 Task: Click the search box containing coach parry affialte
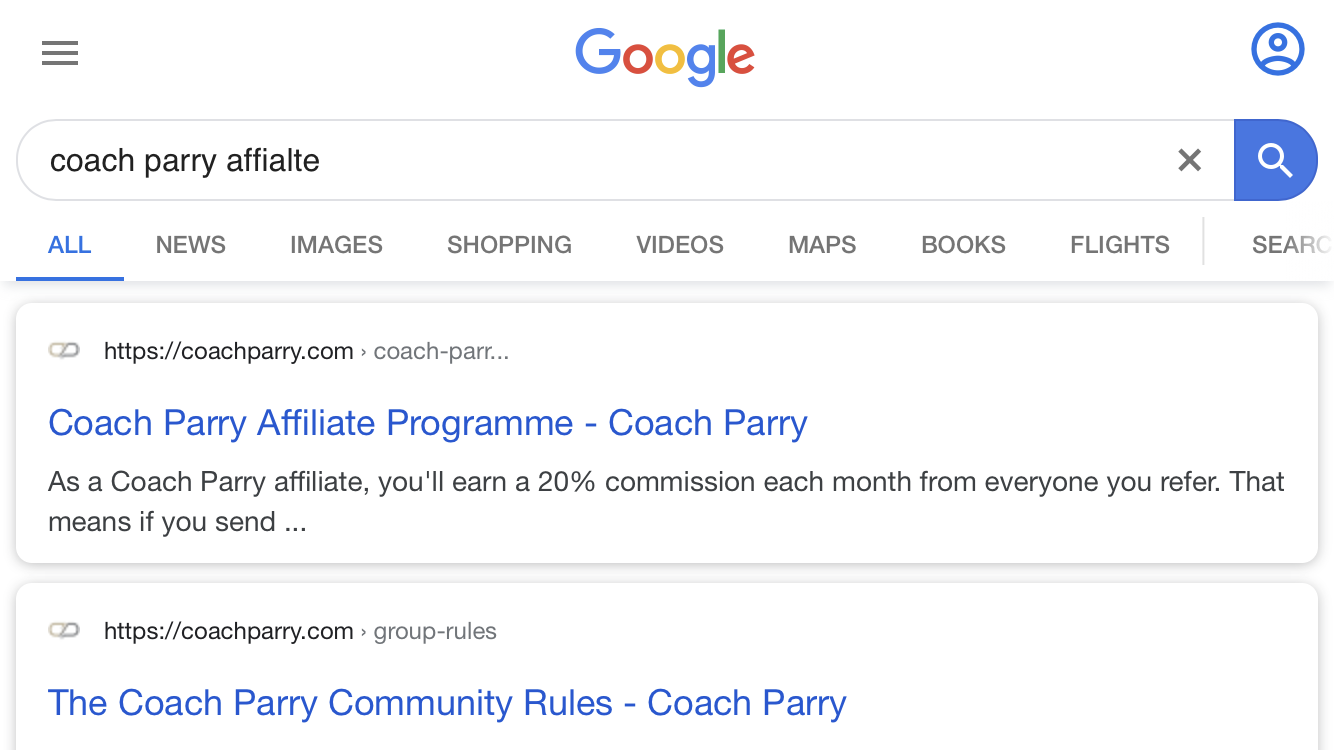pos(600,160)
